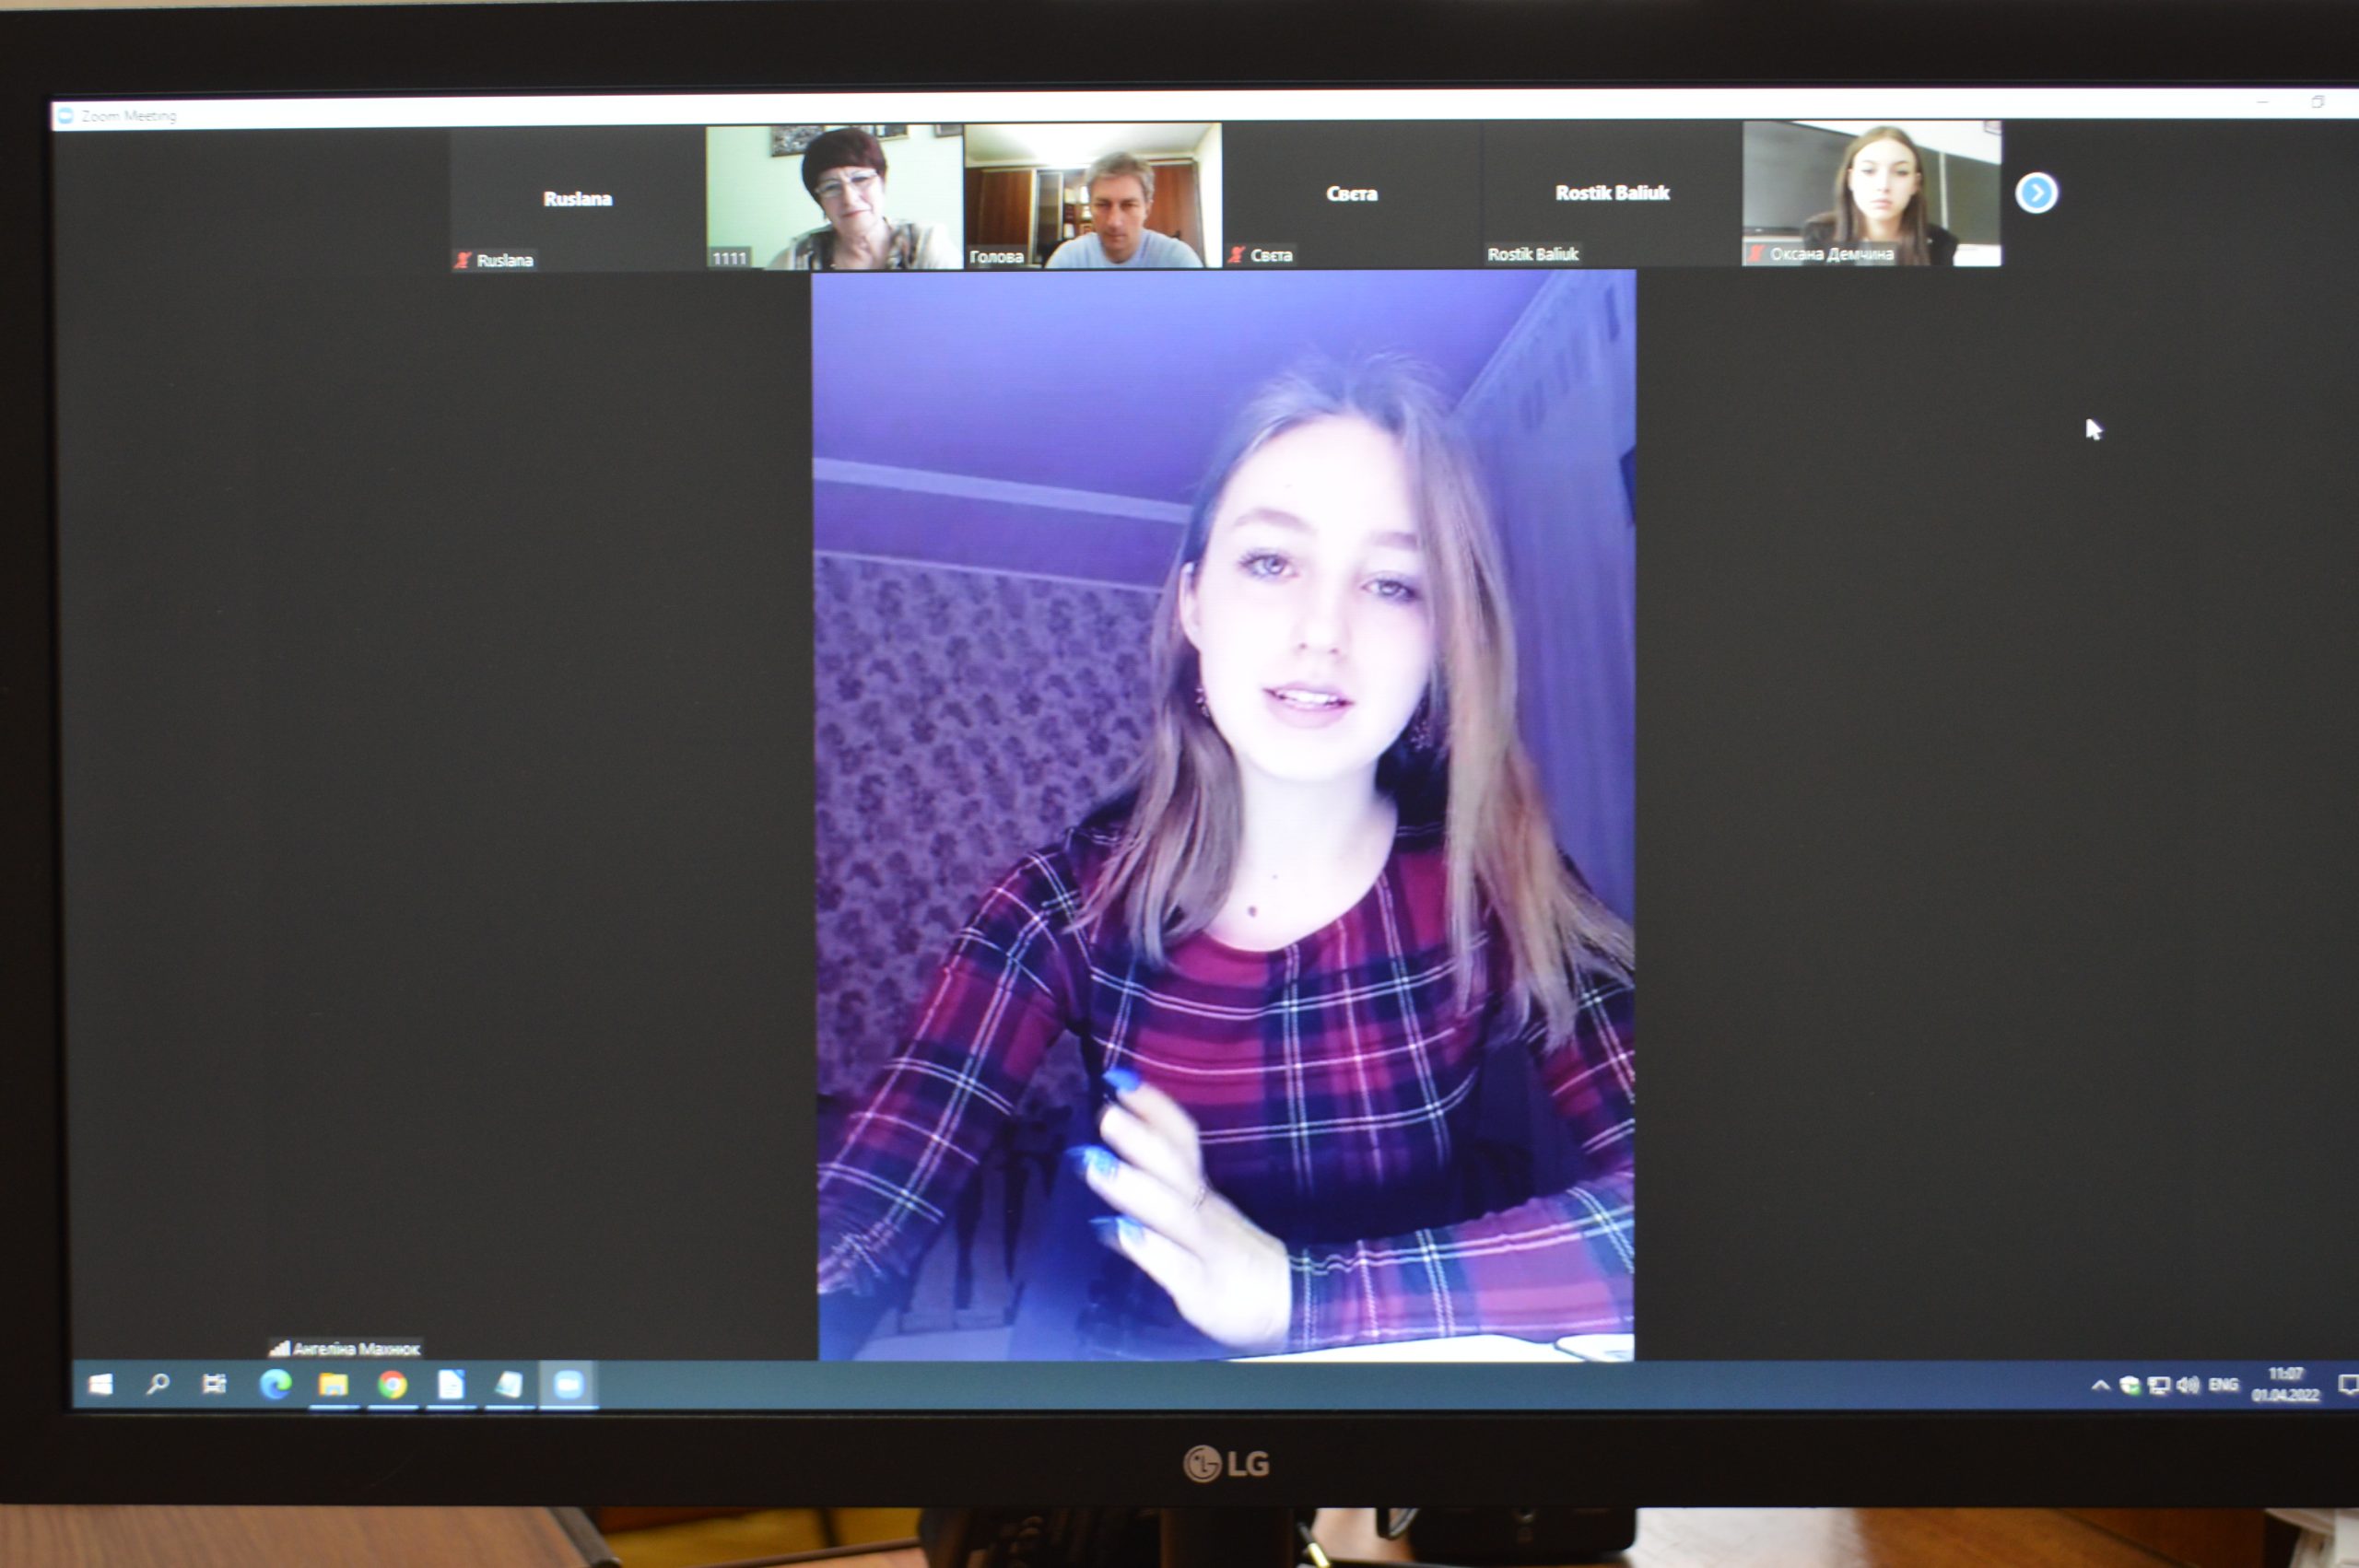Select the Оксана Демчина video thumbnail
2359x1568 pixels.
point(1871,194)
